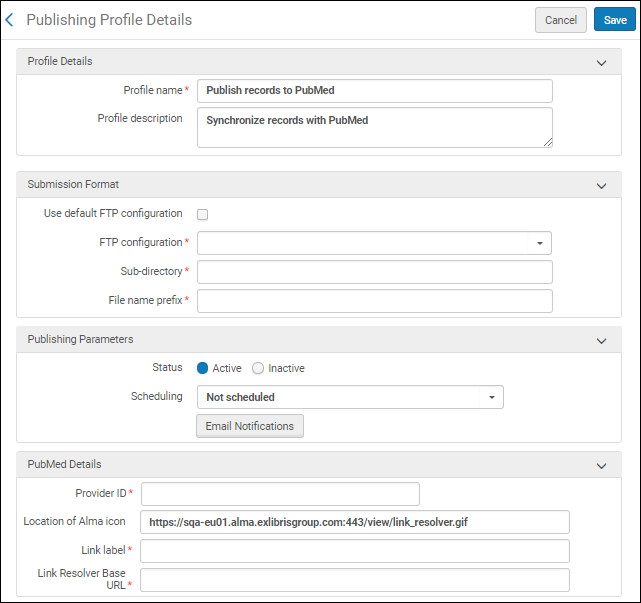
Task: Click the Publishing Profile Details heading
Action: pyautogui.click(x=109, y=20)
